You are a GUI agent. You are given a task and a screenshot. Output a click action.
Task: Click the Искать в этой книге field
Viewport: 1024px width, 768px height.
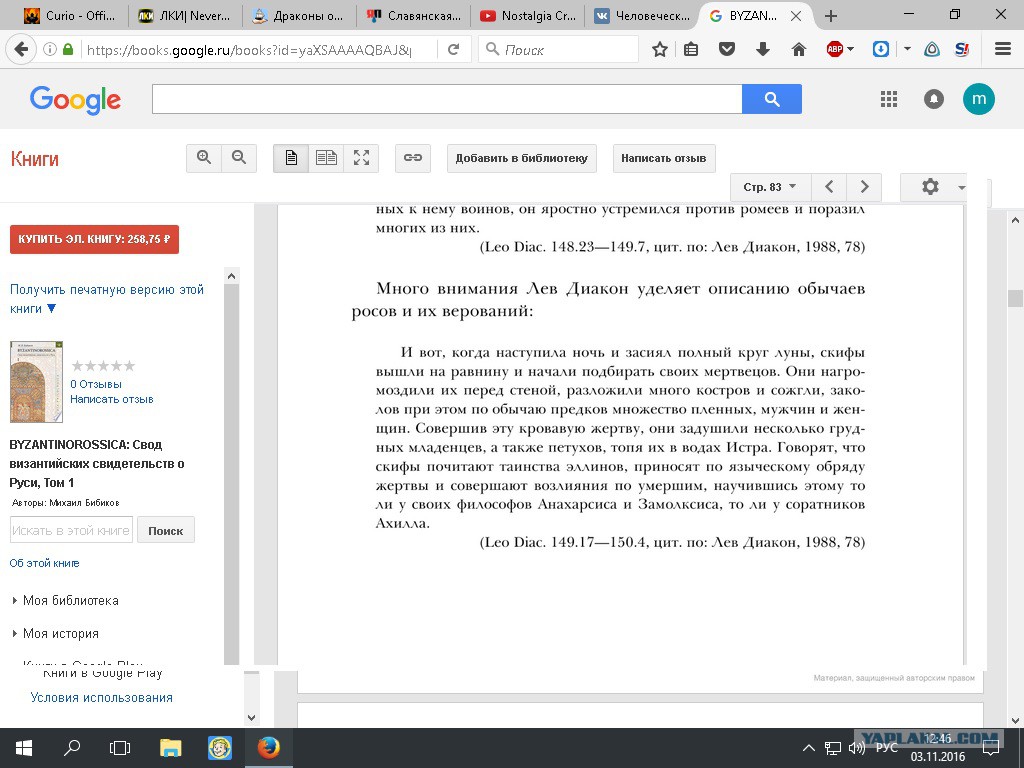click(x=71, y=530)
